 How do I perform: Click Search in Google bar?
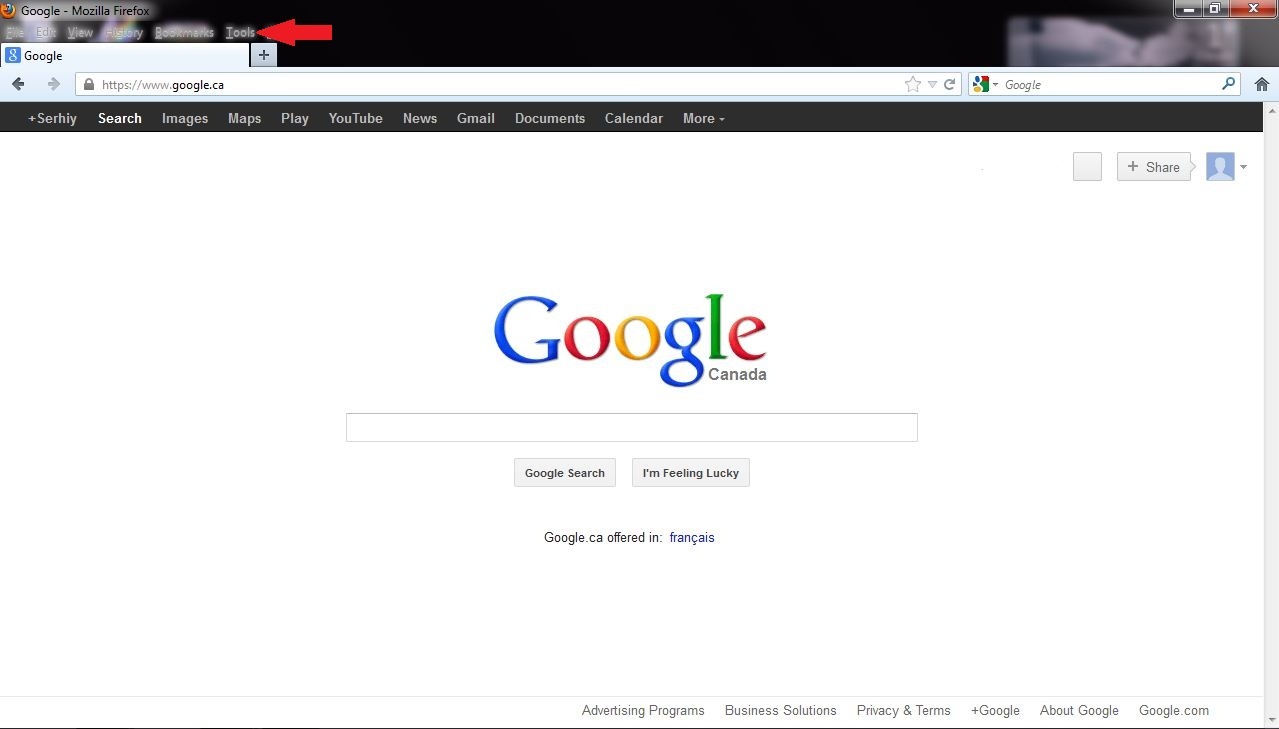pyautogui.click(x=120, y=118)
